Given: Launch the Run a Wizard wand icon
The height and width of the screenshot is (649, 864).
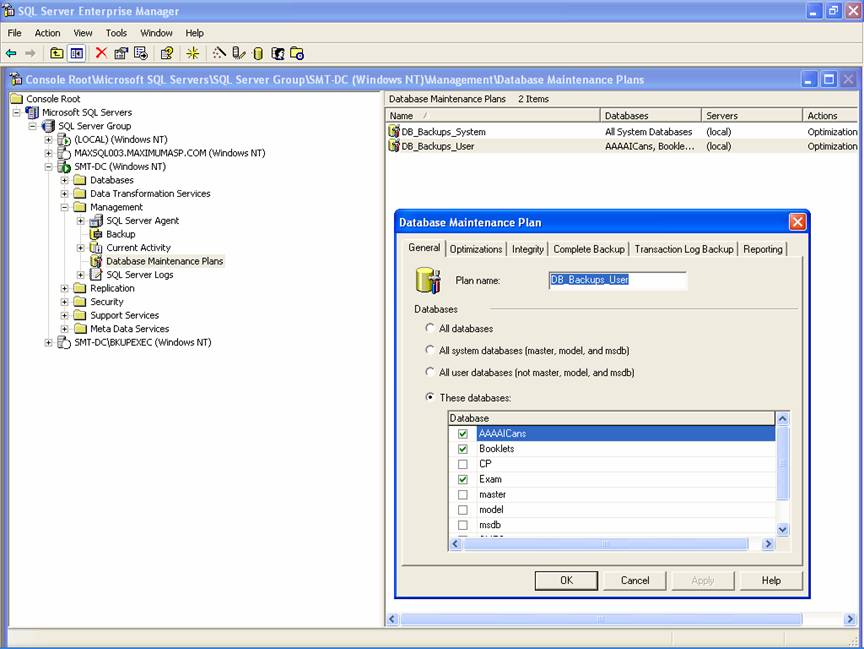Looking at the screenshot, I should click(x=219, y=53).
